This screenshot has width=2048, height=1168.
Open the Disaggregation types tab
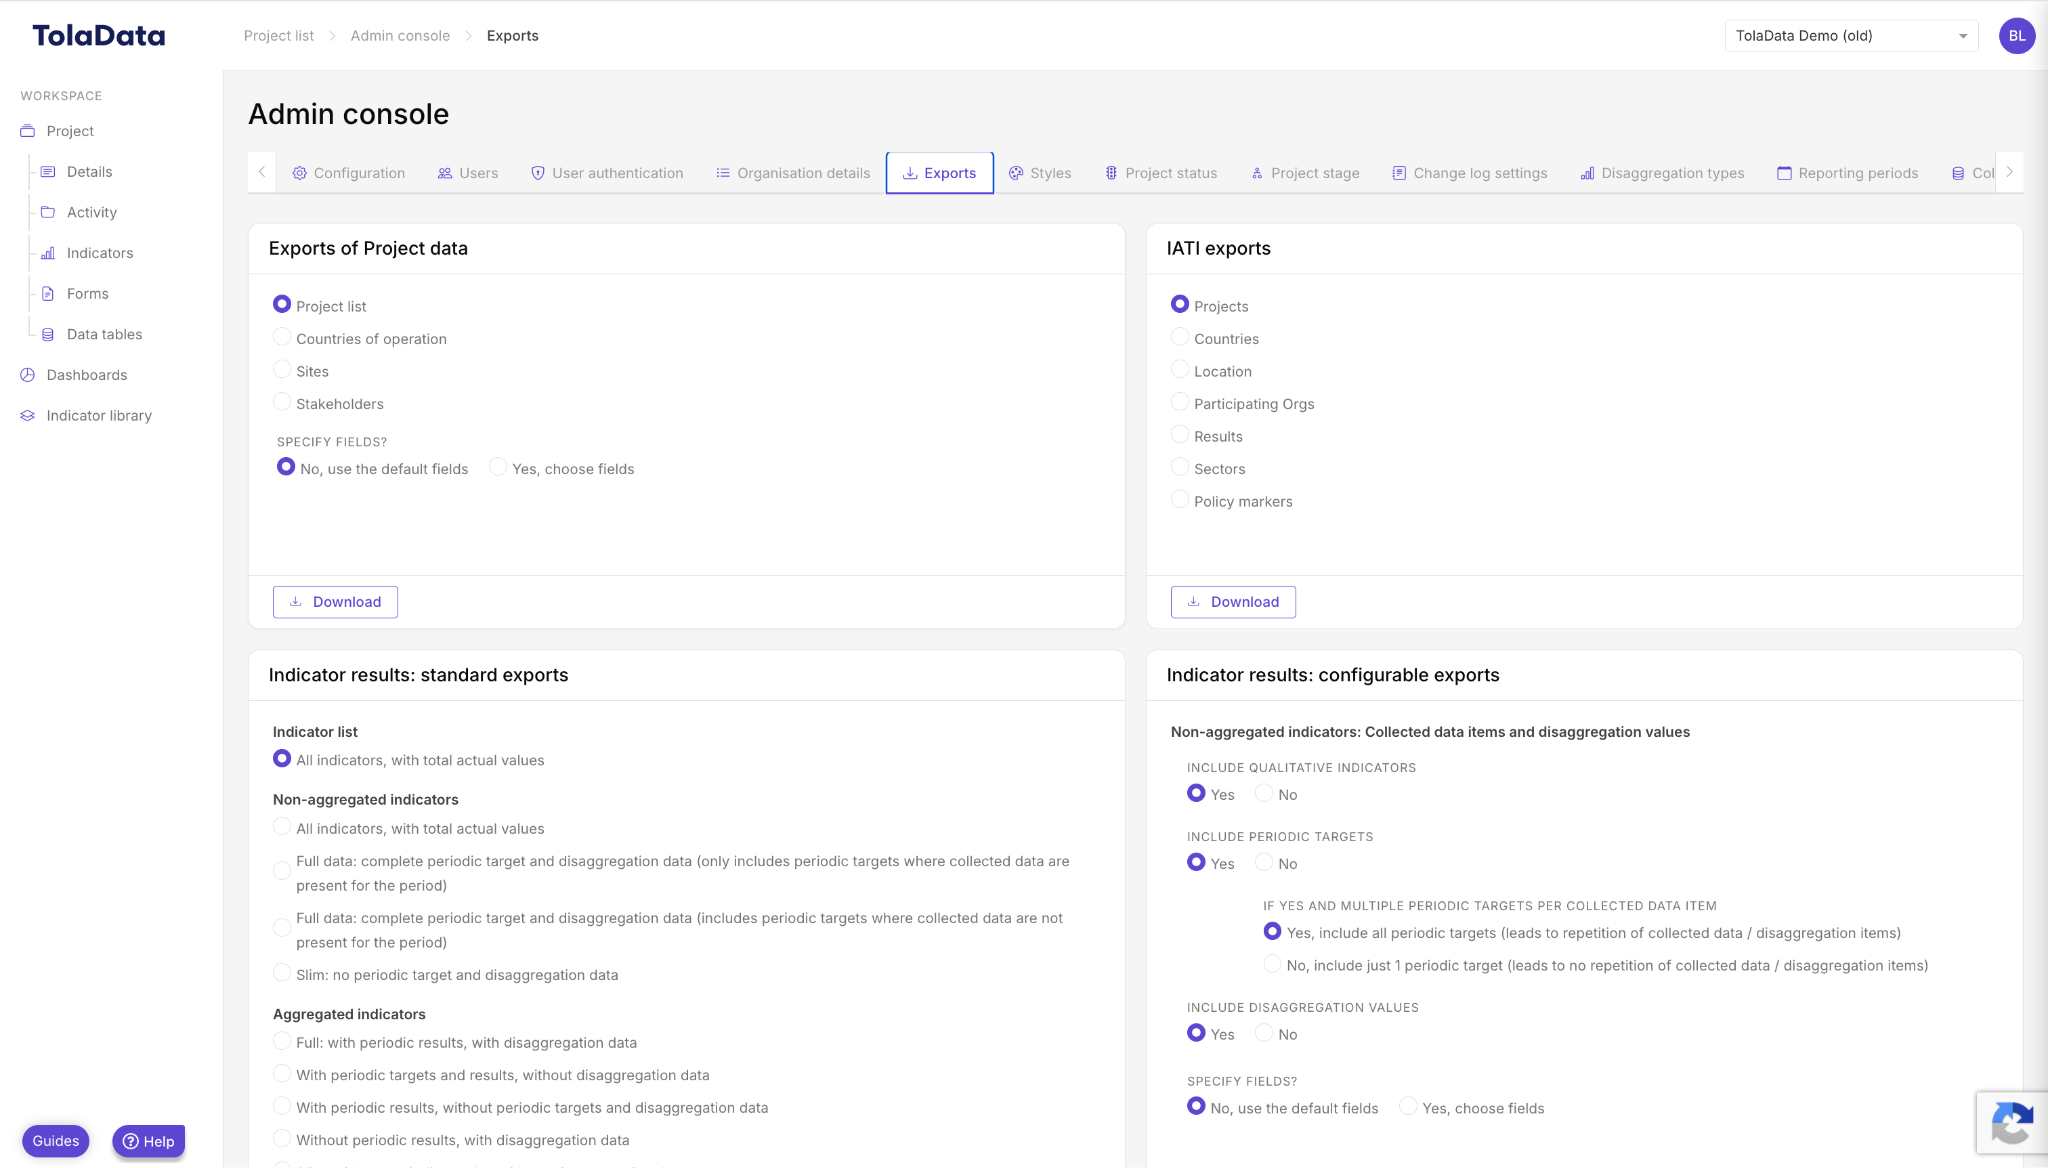(1662, 173)
